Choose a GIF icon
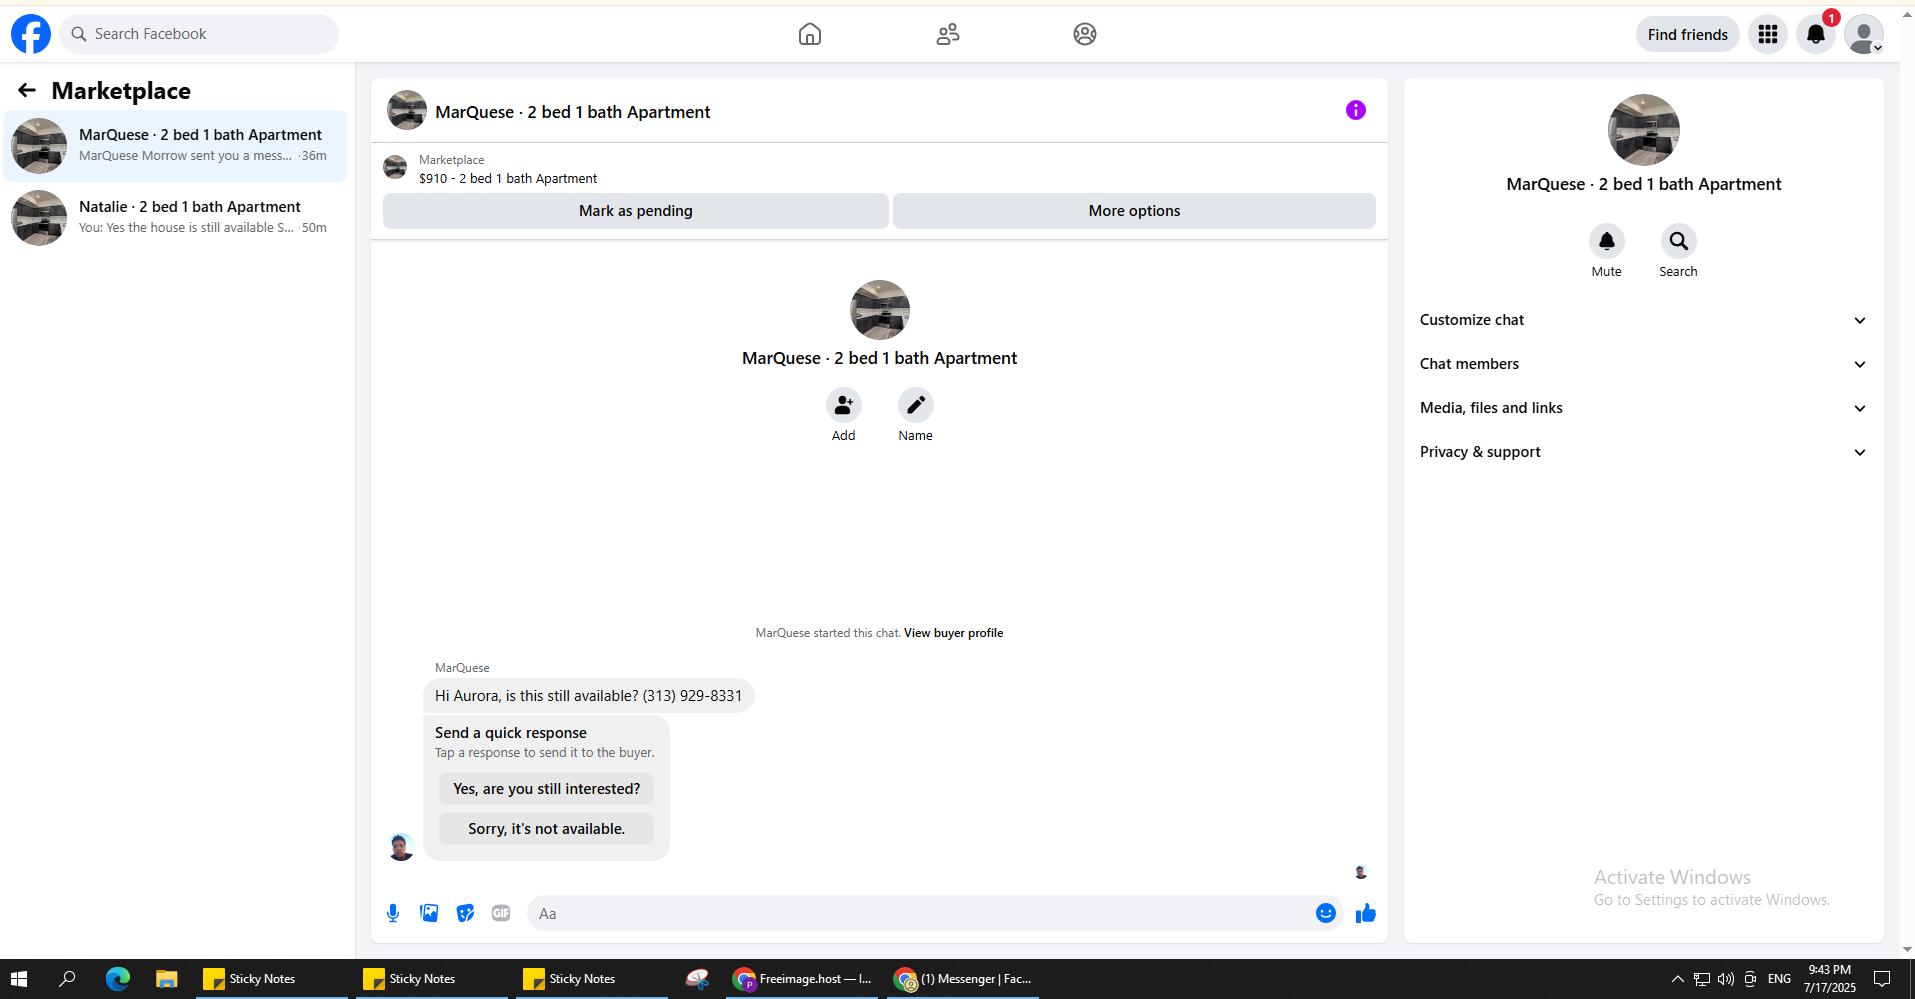Screen dimensions: 1915x999 (501, 913)
